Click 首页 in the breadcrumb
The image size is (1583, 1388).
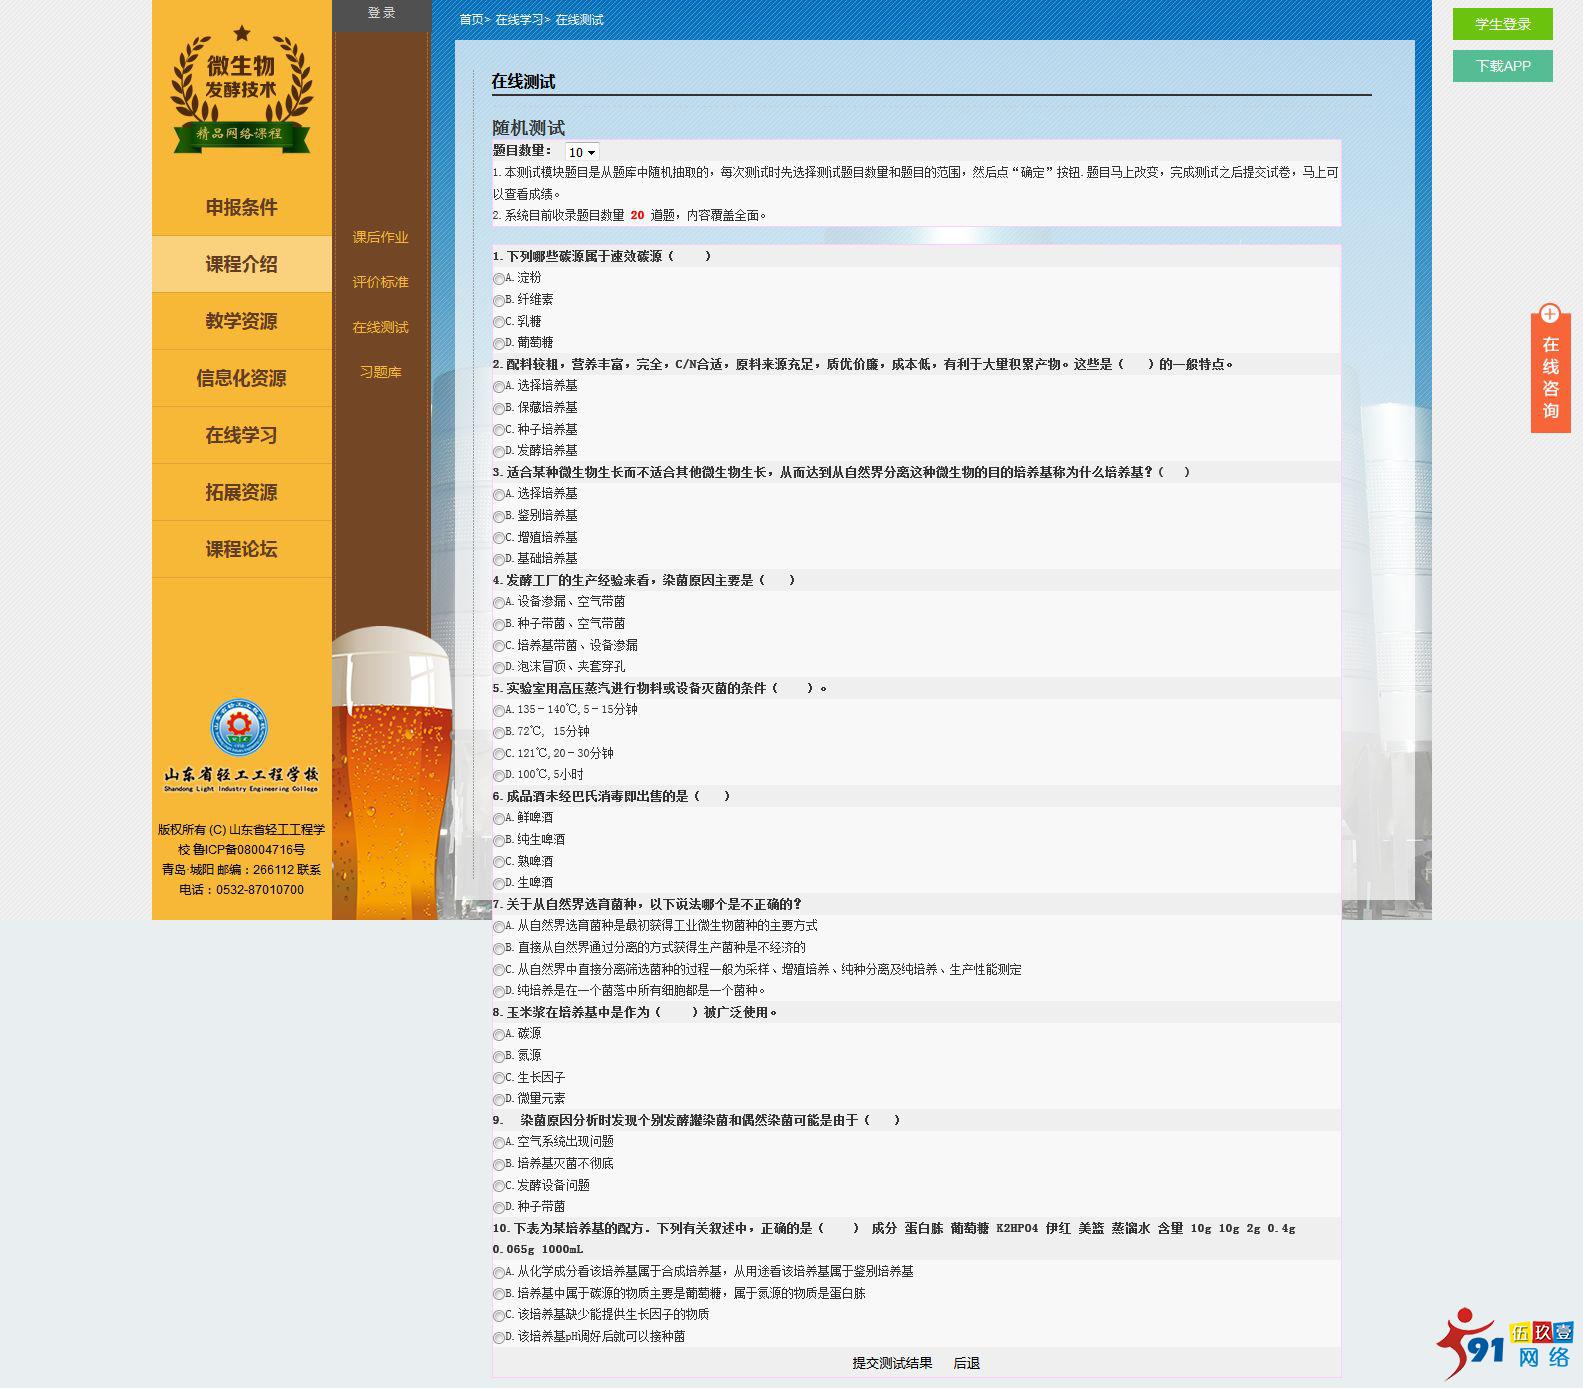point(471,20)
